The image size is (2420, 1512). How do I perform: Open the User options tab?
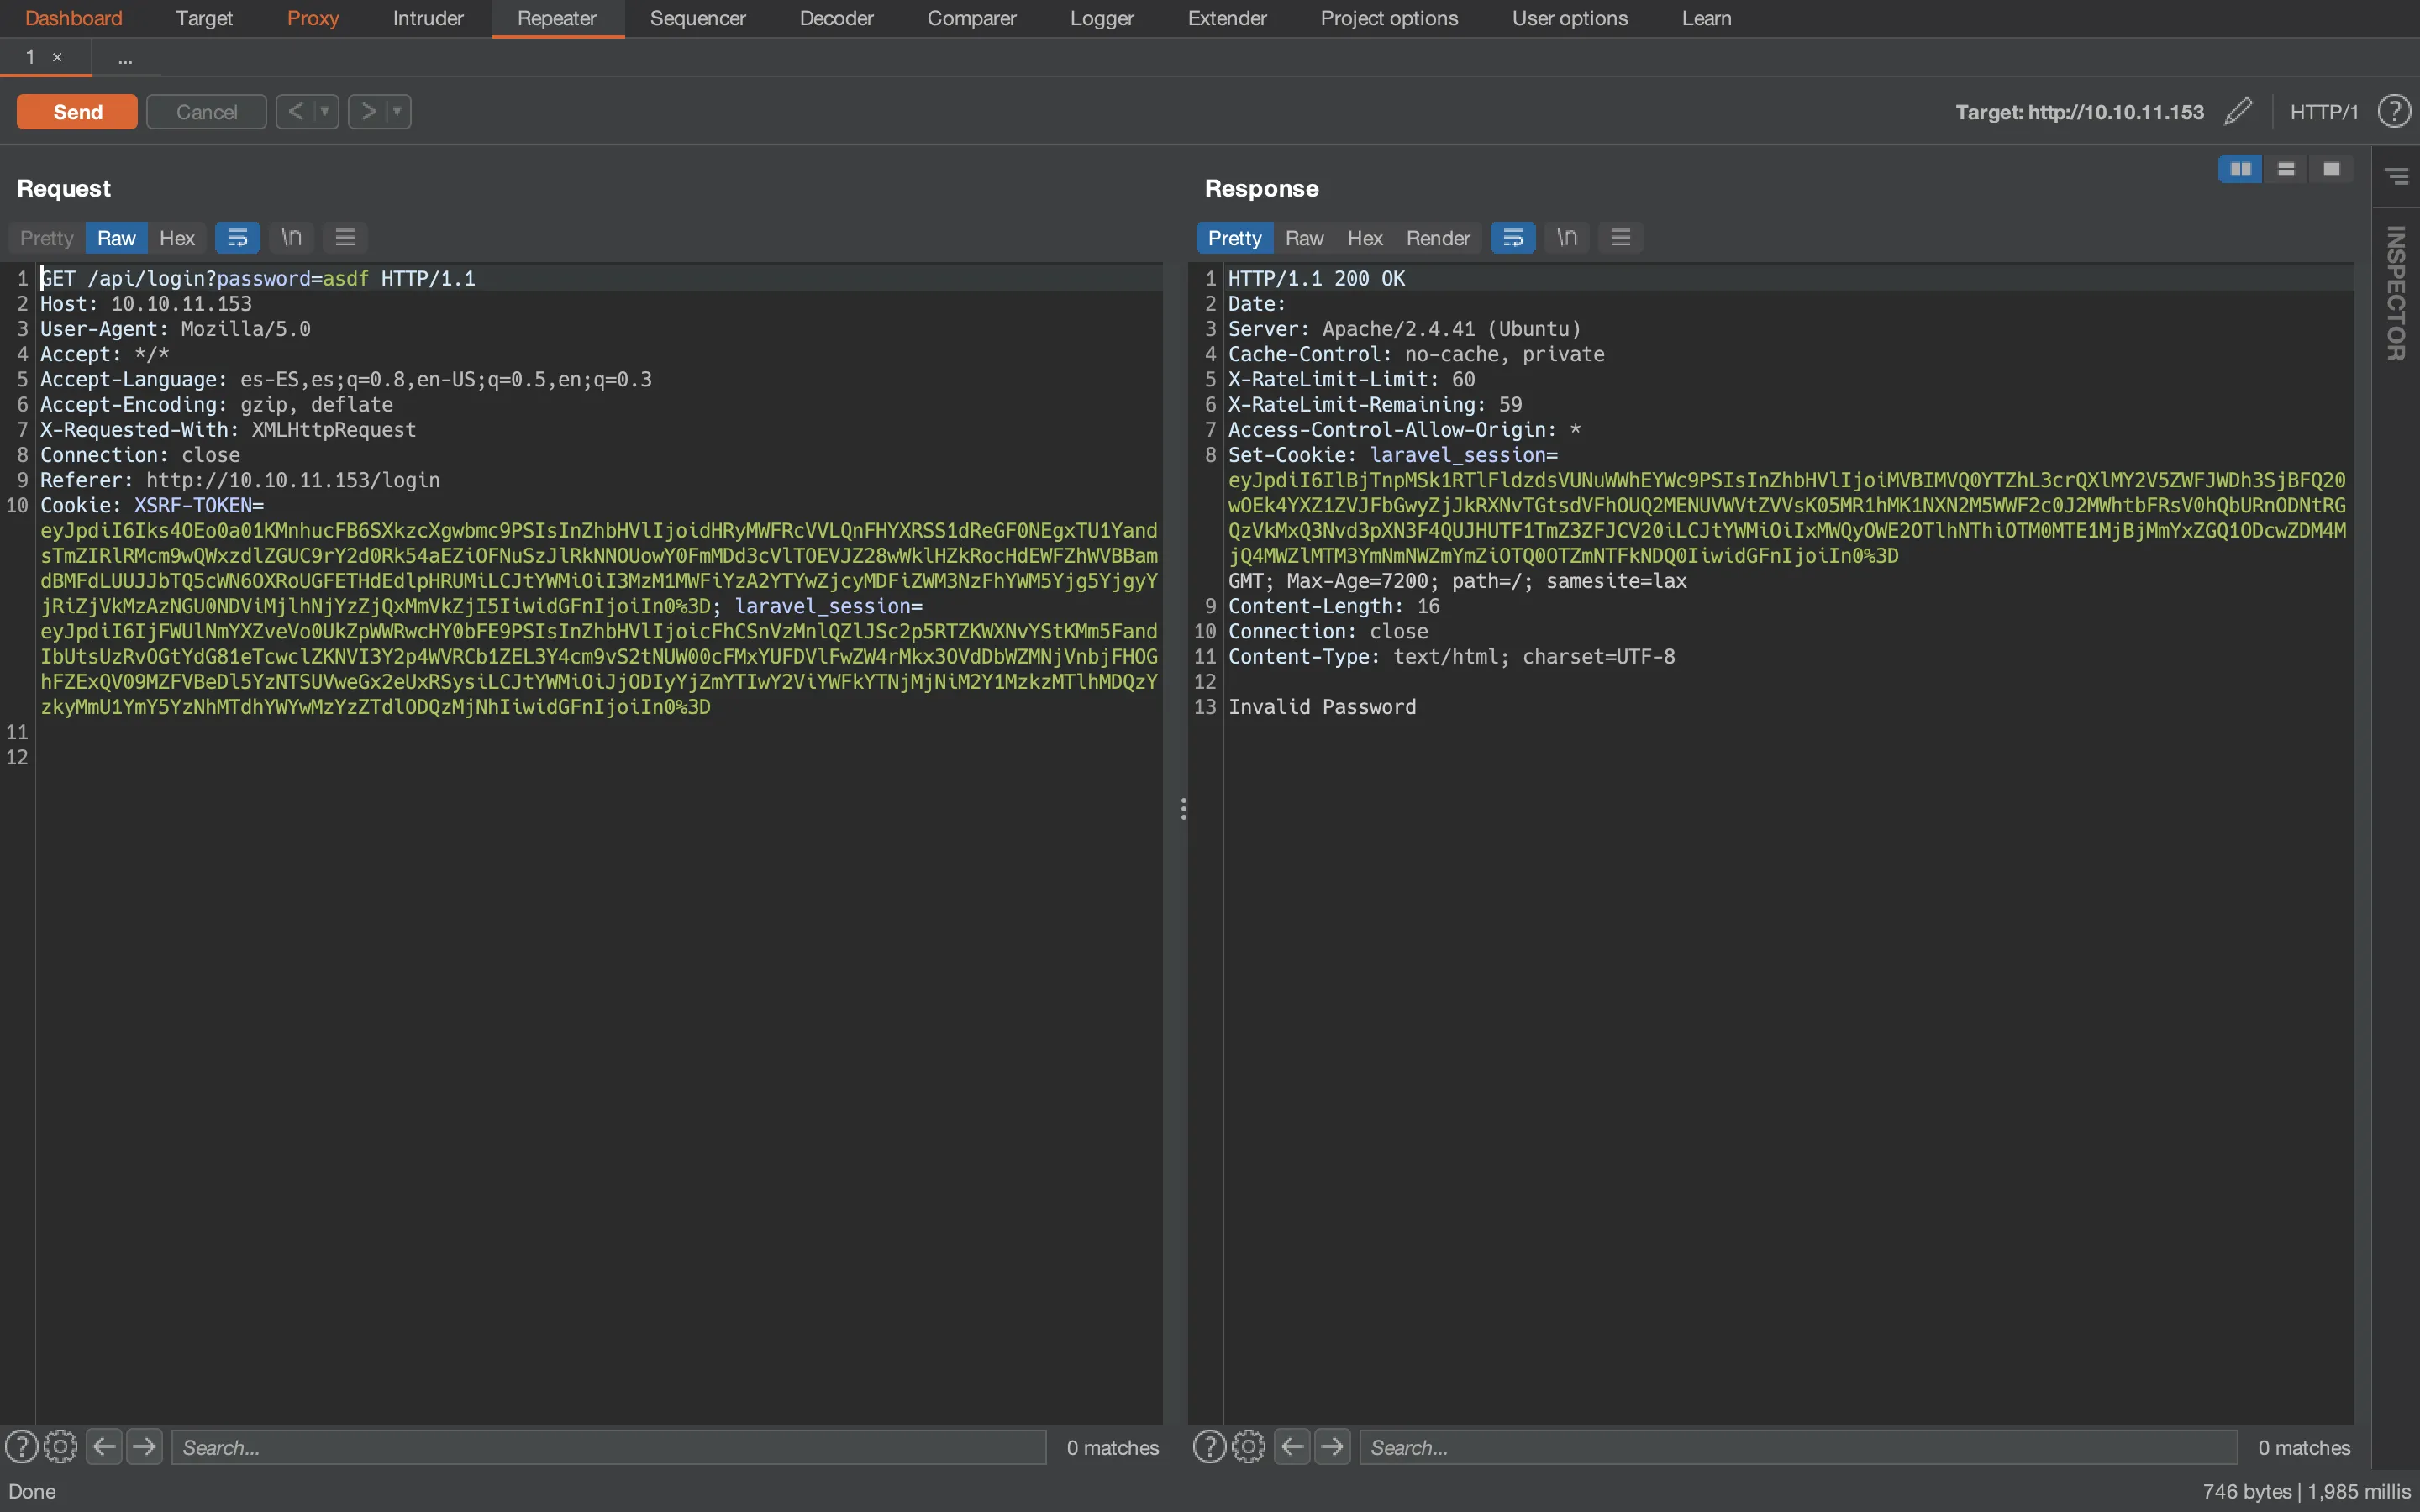1570,18
